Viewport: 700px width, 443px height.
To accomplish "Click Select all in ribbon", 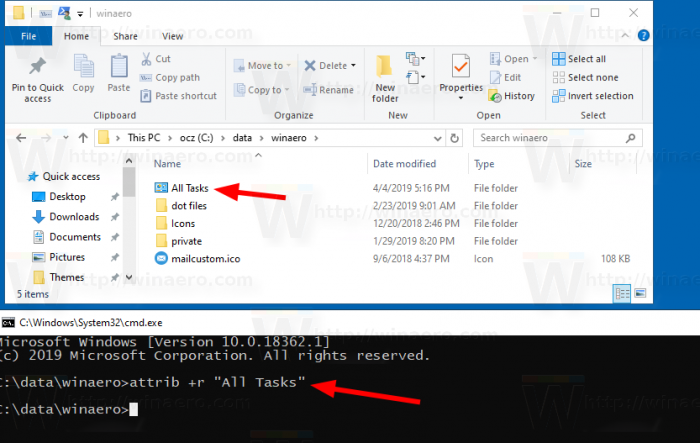I will 579,59.
